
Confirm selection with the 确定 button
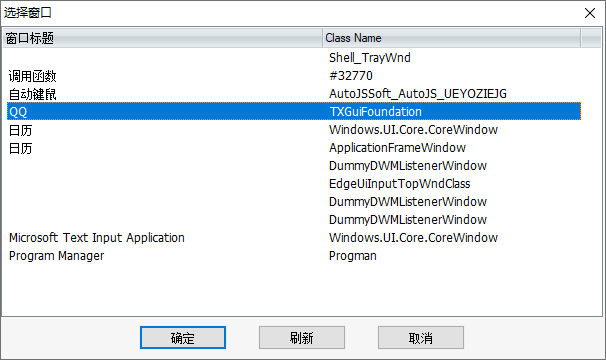[183, 338]
